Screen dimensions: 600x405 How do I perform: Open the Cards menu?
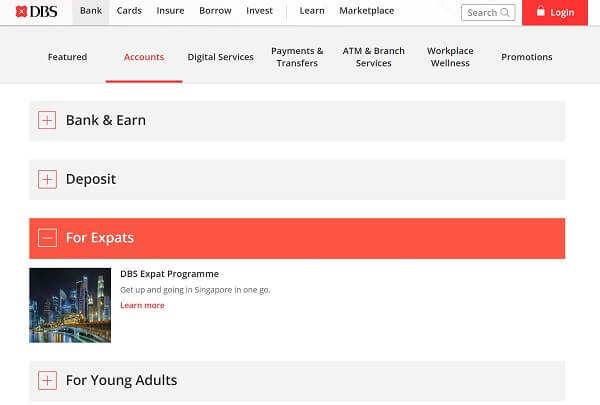(129, 11)
